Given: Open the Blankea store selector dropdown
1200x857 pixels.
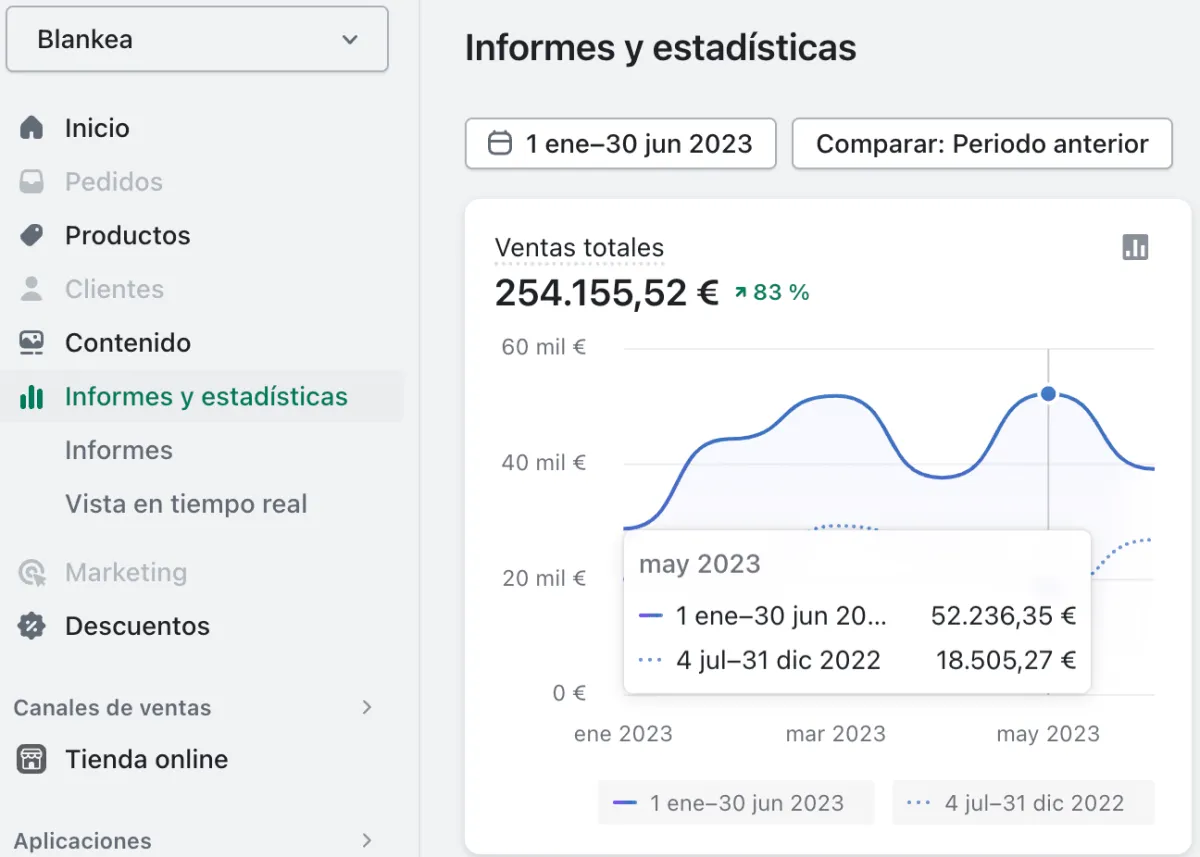Looking at the screenshot, I should pyautogui.click(x=197, y=40).
